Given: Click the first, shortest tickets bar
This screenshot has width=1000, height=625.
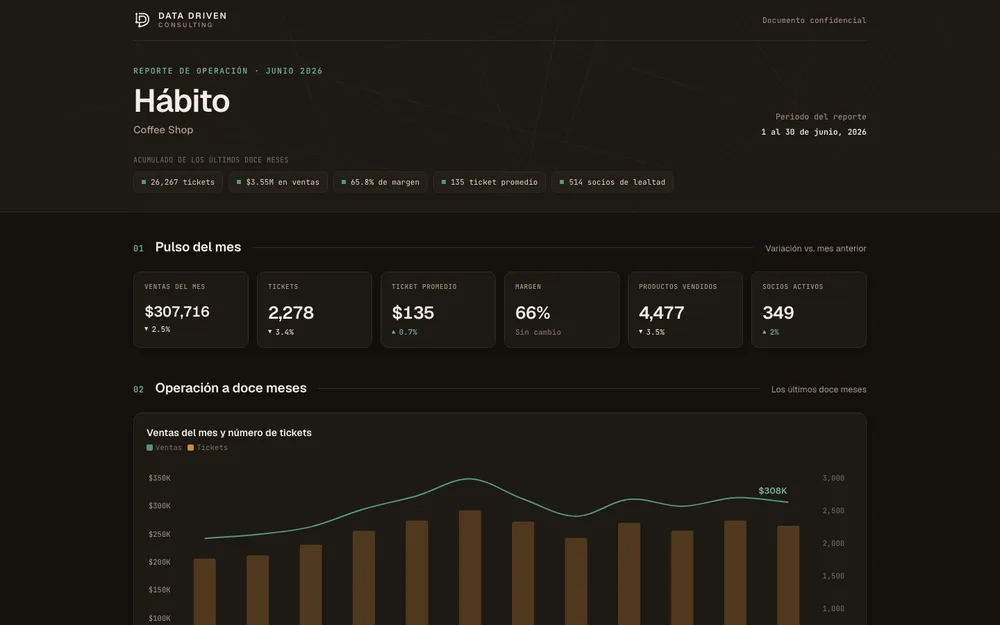Looking at the screenshot, I should click(x=205, y=592).
